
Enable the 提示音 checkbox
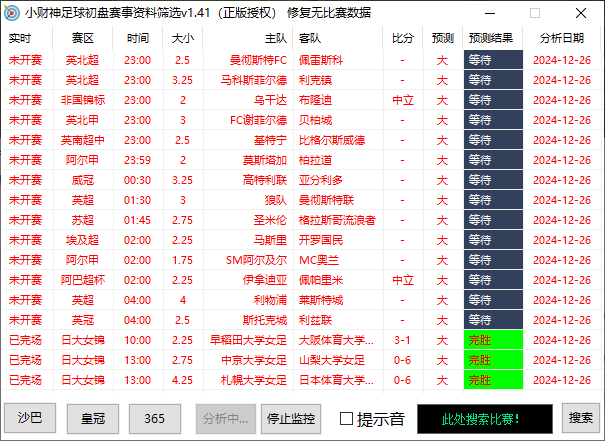(347, 418)
